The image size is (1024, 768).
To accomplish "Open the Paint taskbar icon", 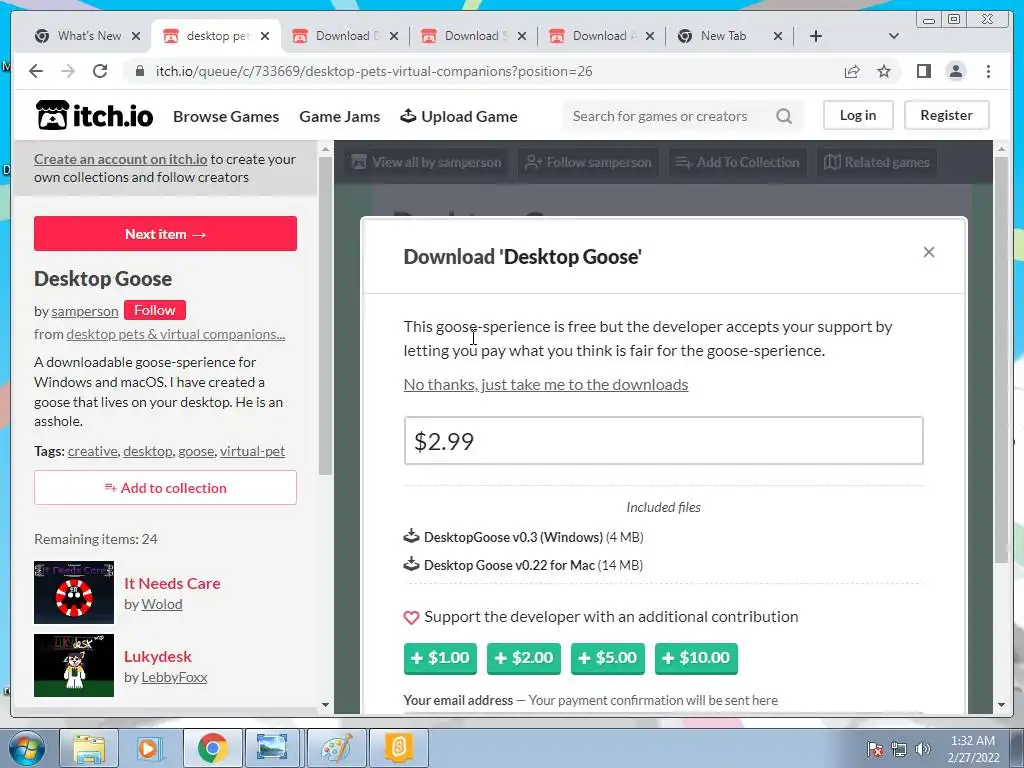I will [x=336, y=748].
